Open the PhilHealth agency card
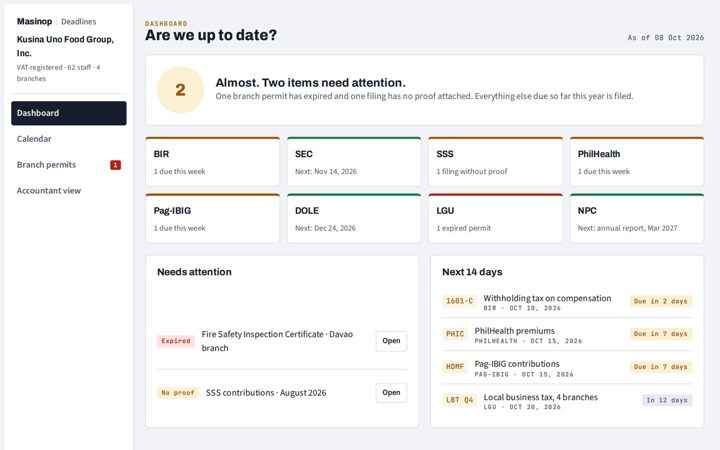 tap(637, 162)
